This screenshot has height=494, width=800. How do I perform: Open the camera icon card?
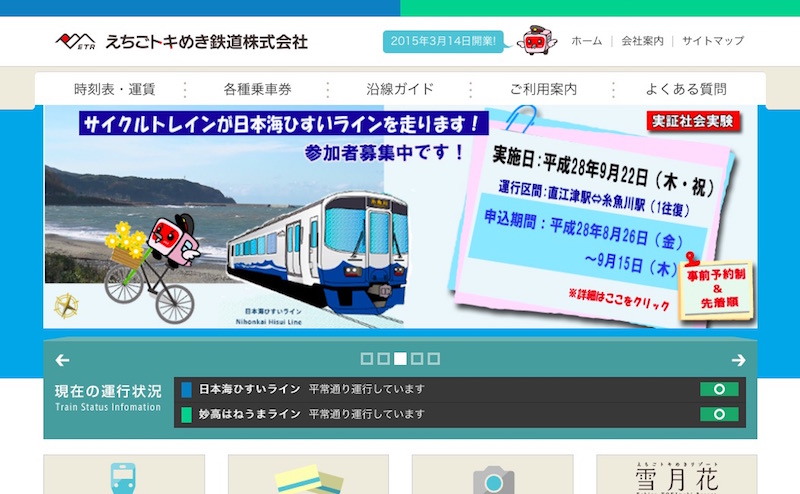(492, 474)
